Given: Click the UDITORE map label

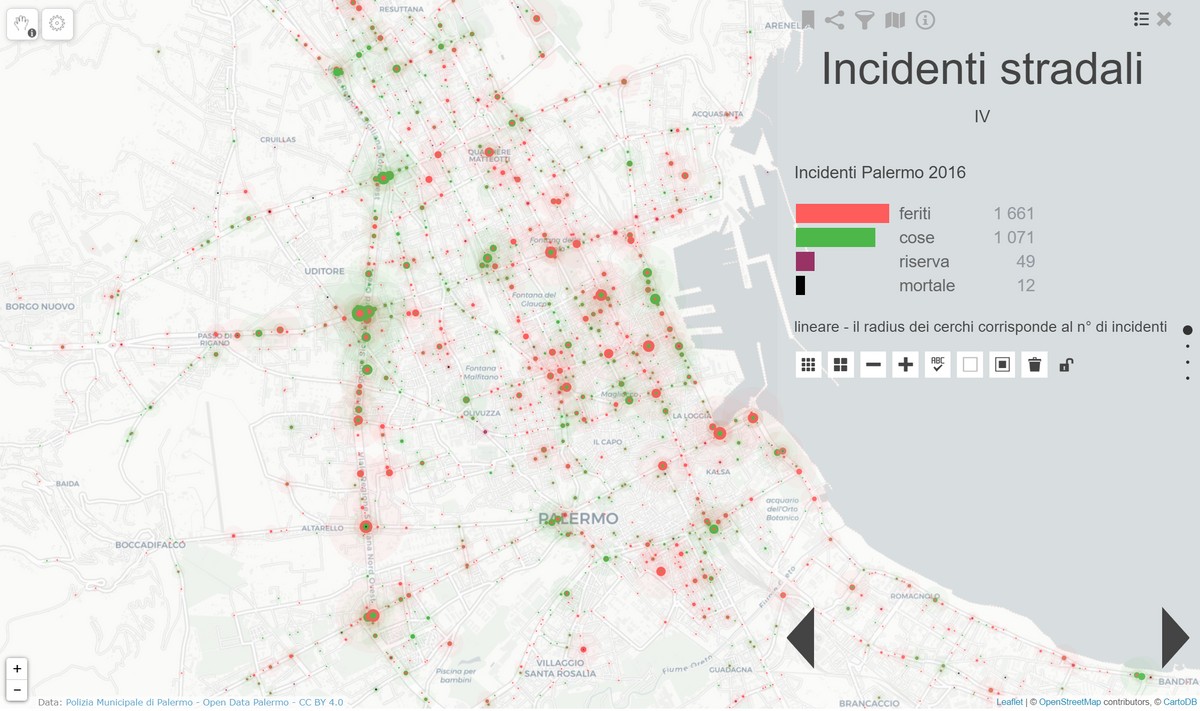Looking at the screenshot, I should (x=325, y=271).
